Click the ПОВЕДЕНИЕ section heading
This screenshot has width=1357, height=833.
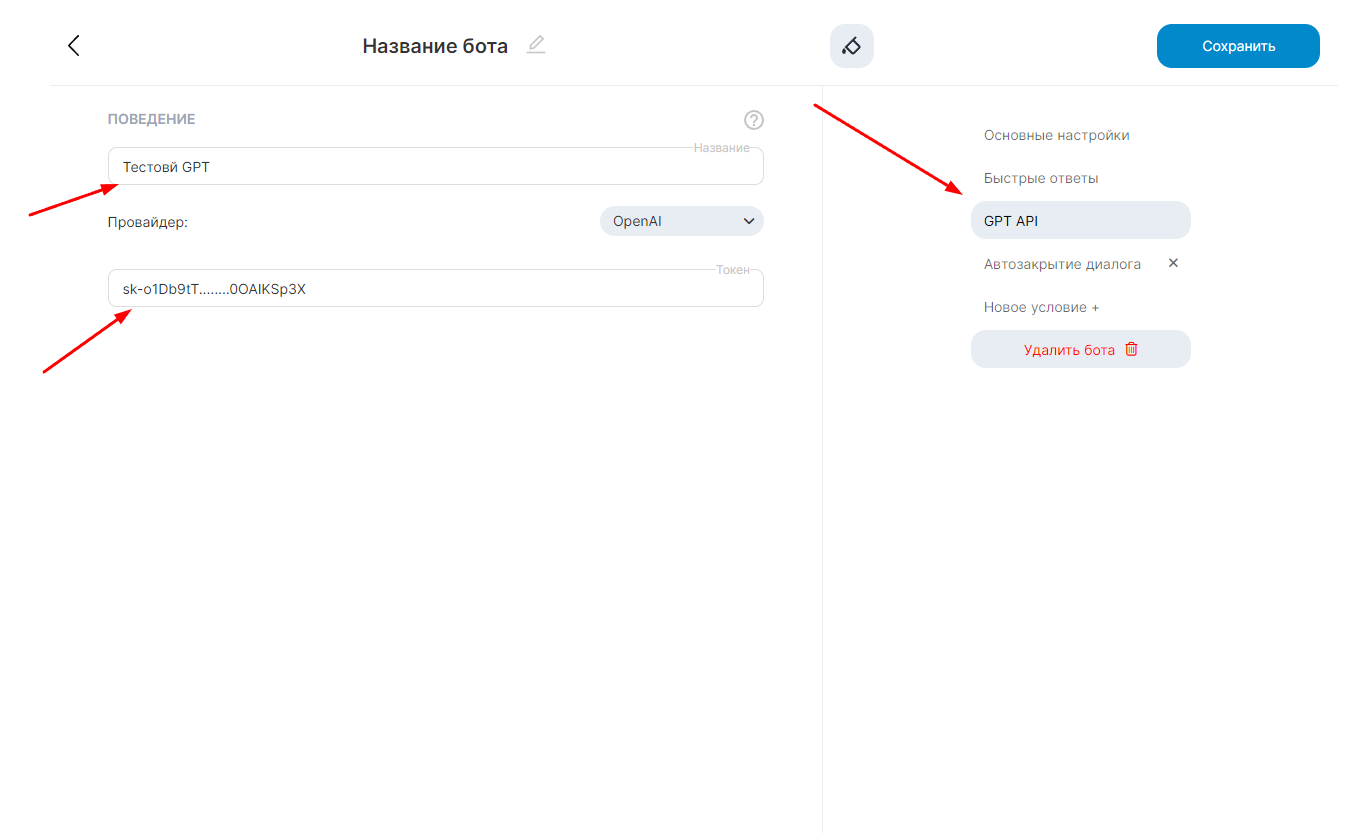(x=152, y=119)
